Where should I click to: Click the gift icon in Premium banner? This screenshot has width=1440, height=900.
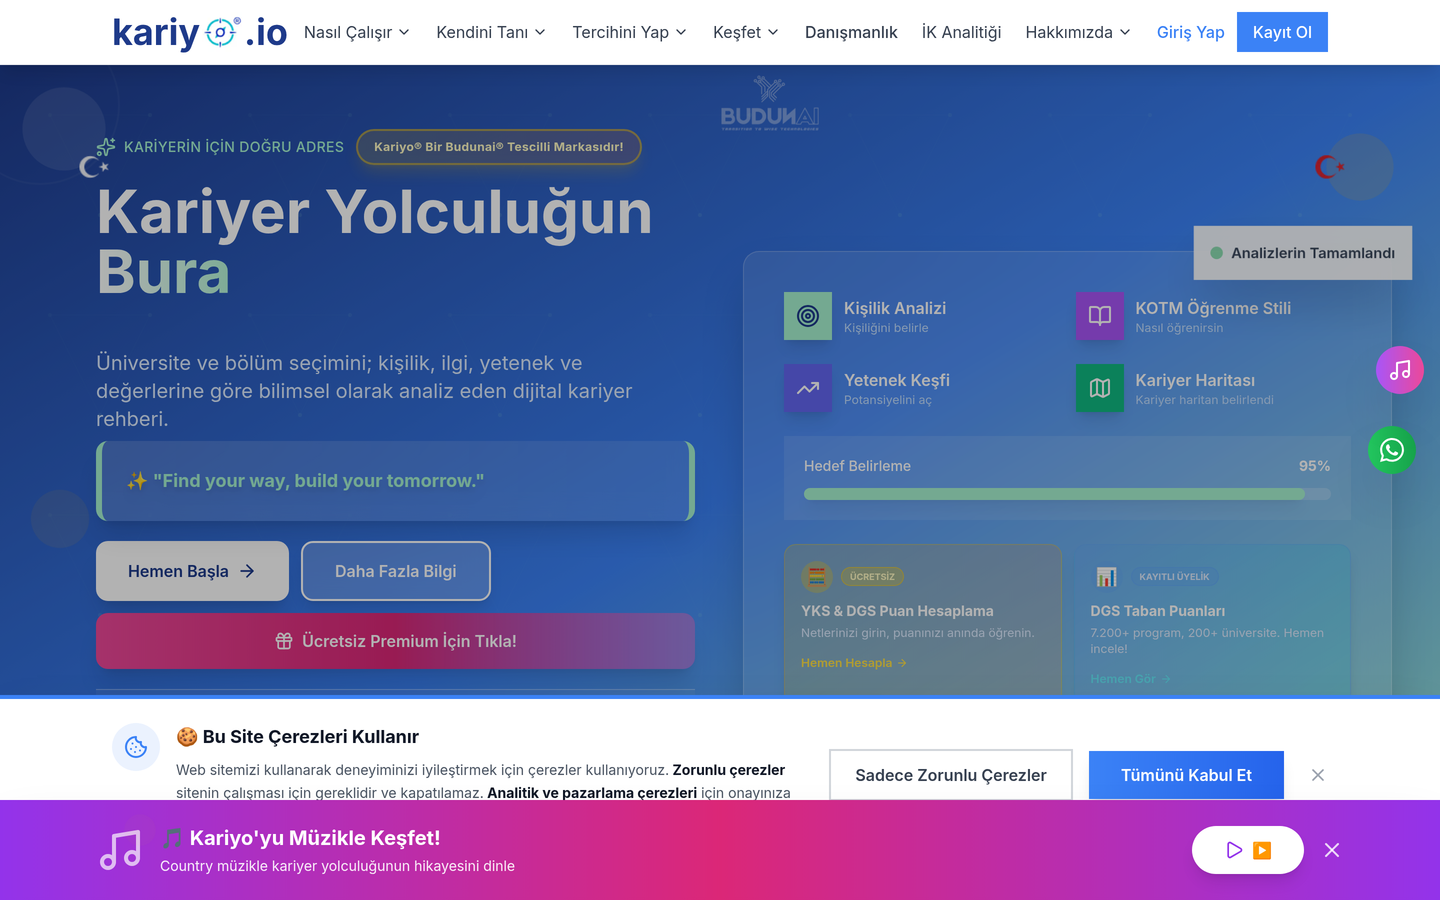284,641
